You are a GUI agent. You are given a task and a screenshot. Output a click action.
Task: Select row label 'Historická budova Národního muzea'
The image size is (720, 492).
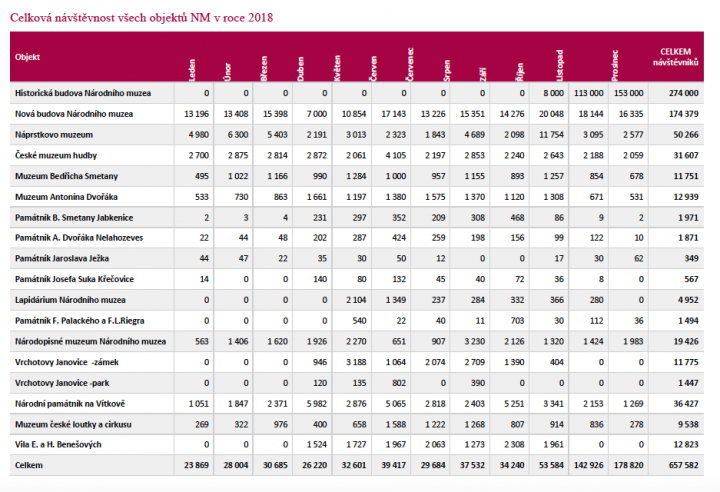83,93
